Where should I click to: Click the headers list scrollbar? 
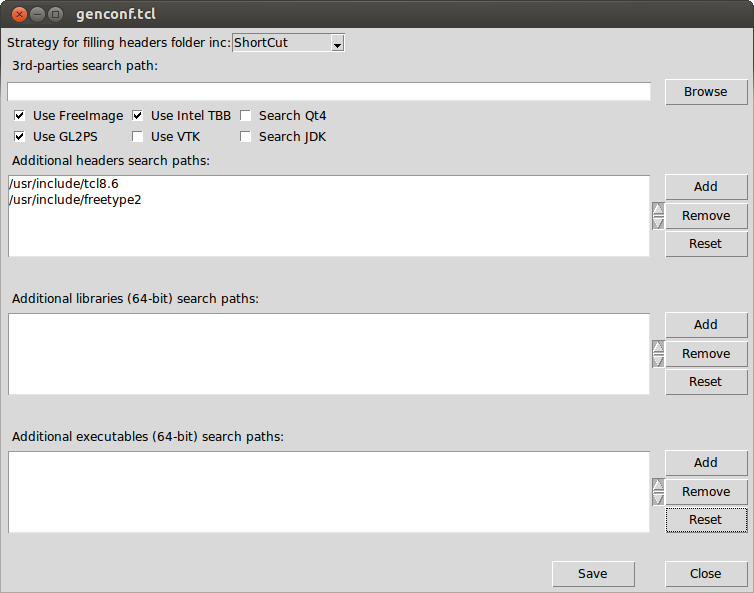657,216
